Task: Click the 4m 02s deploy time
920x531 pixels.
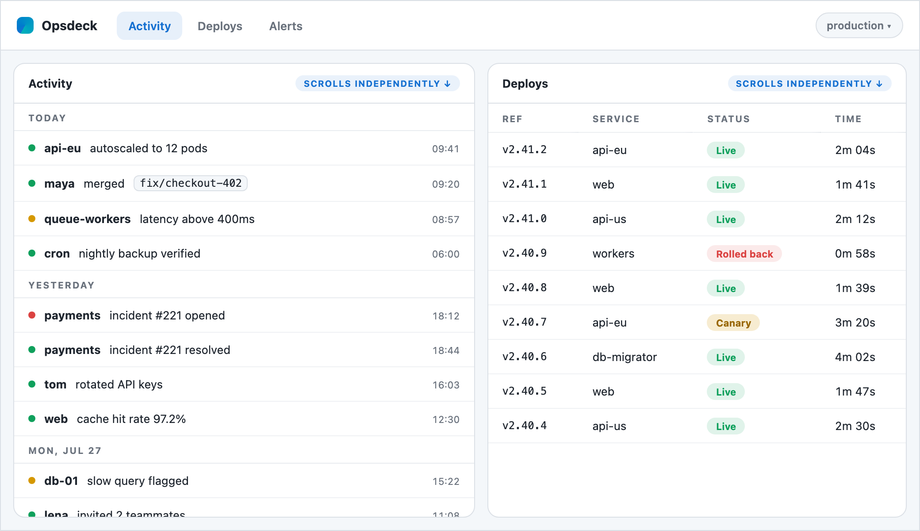Action: coord(855,357)
